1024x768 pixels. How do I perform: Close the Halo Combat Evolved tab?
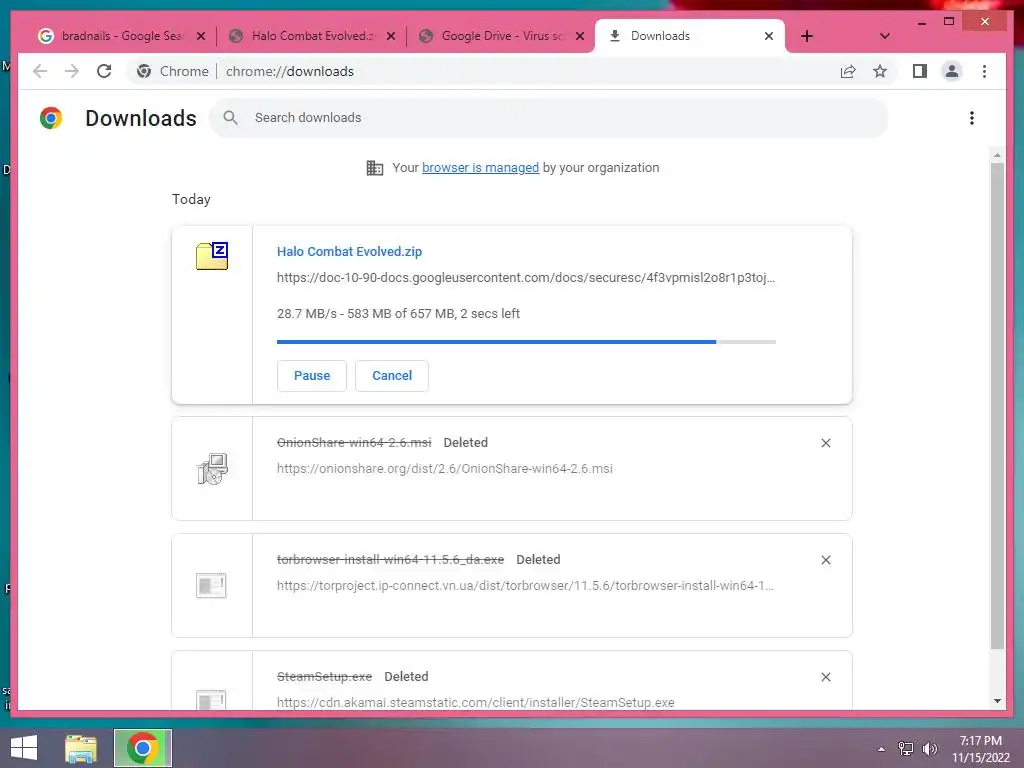click(391, 36)
